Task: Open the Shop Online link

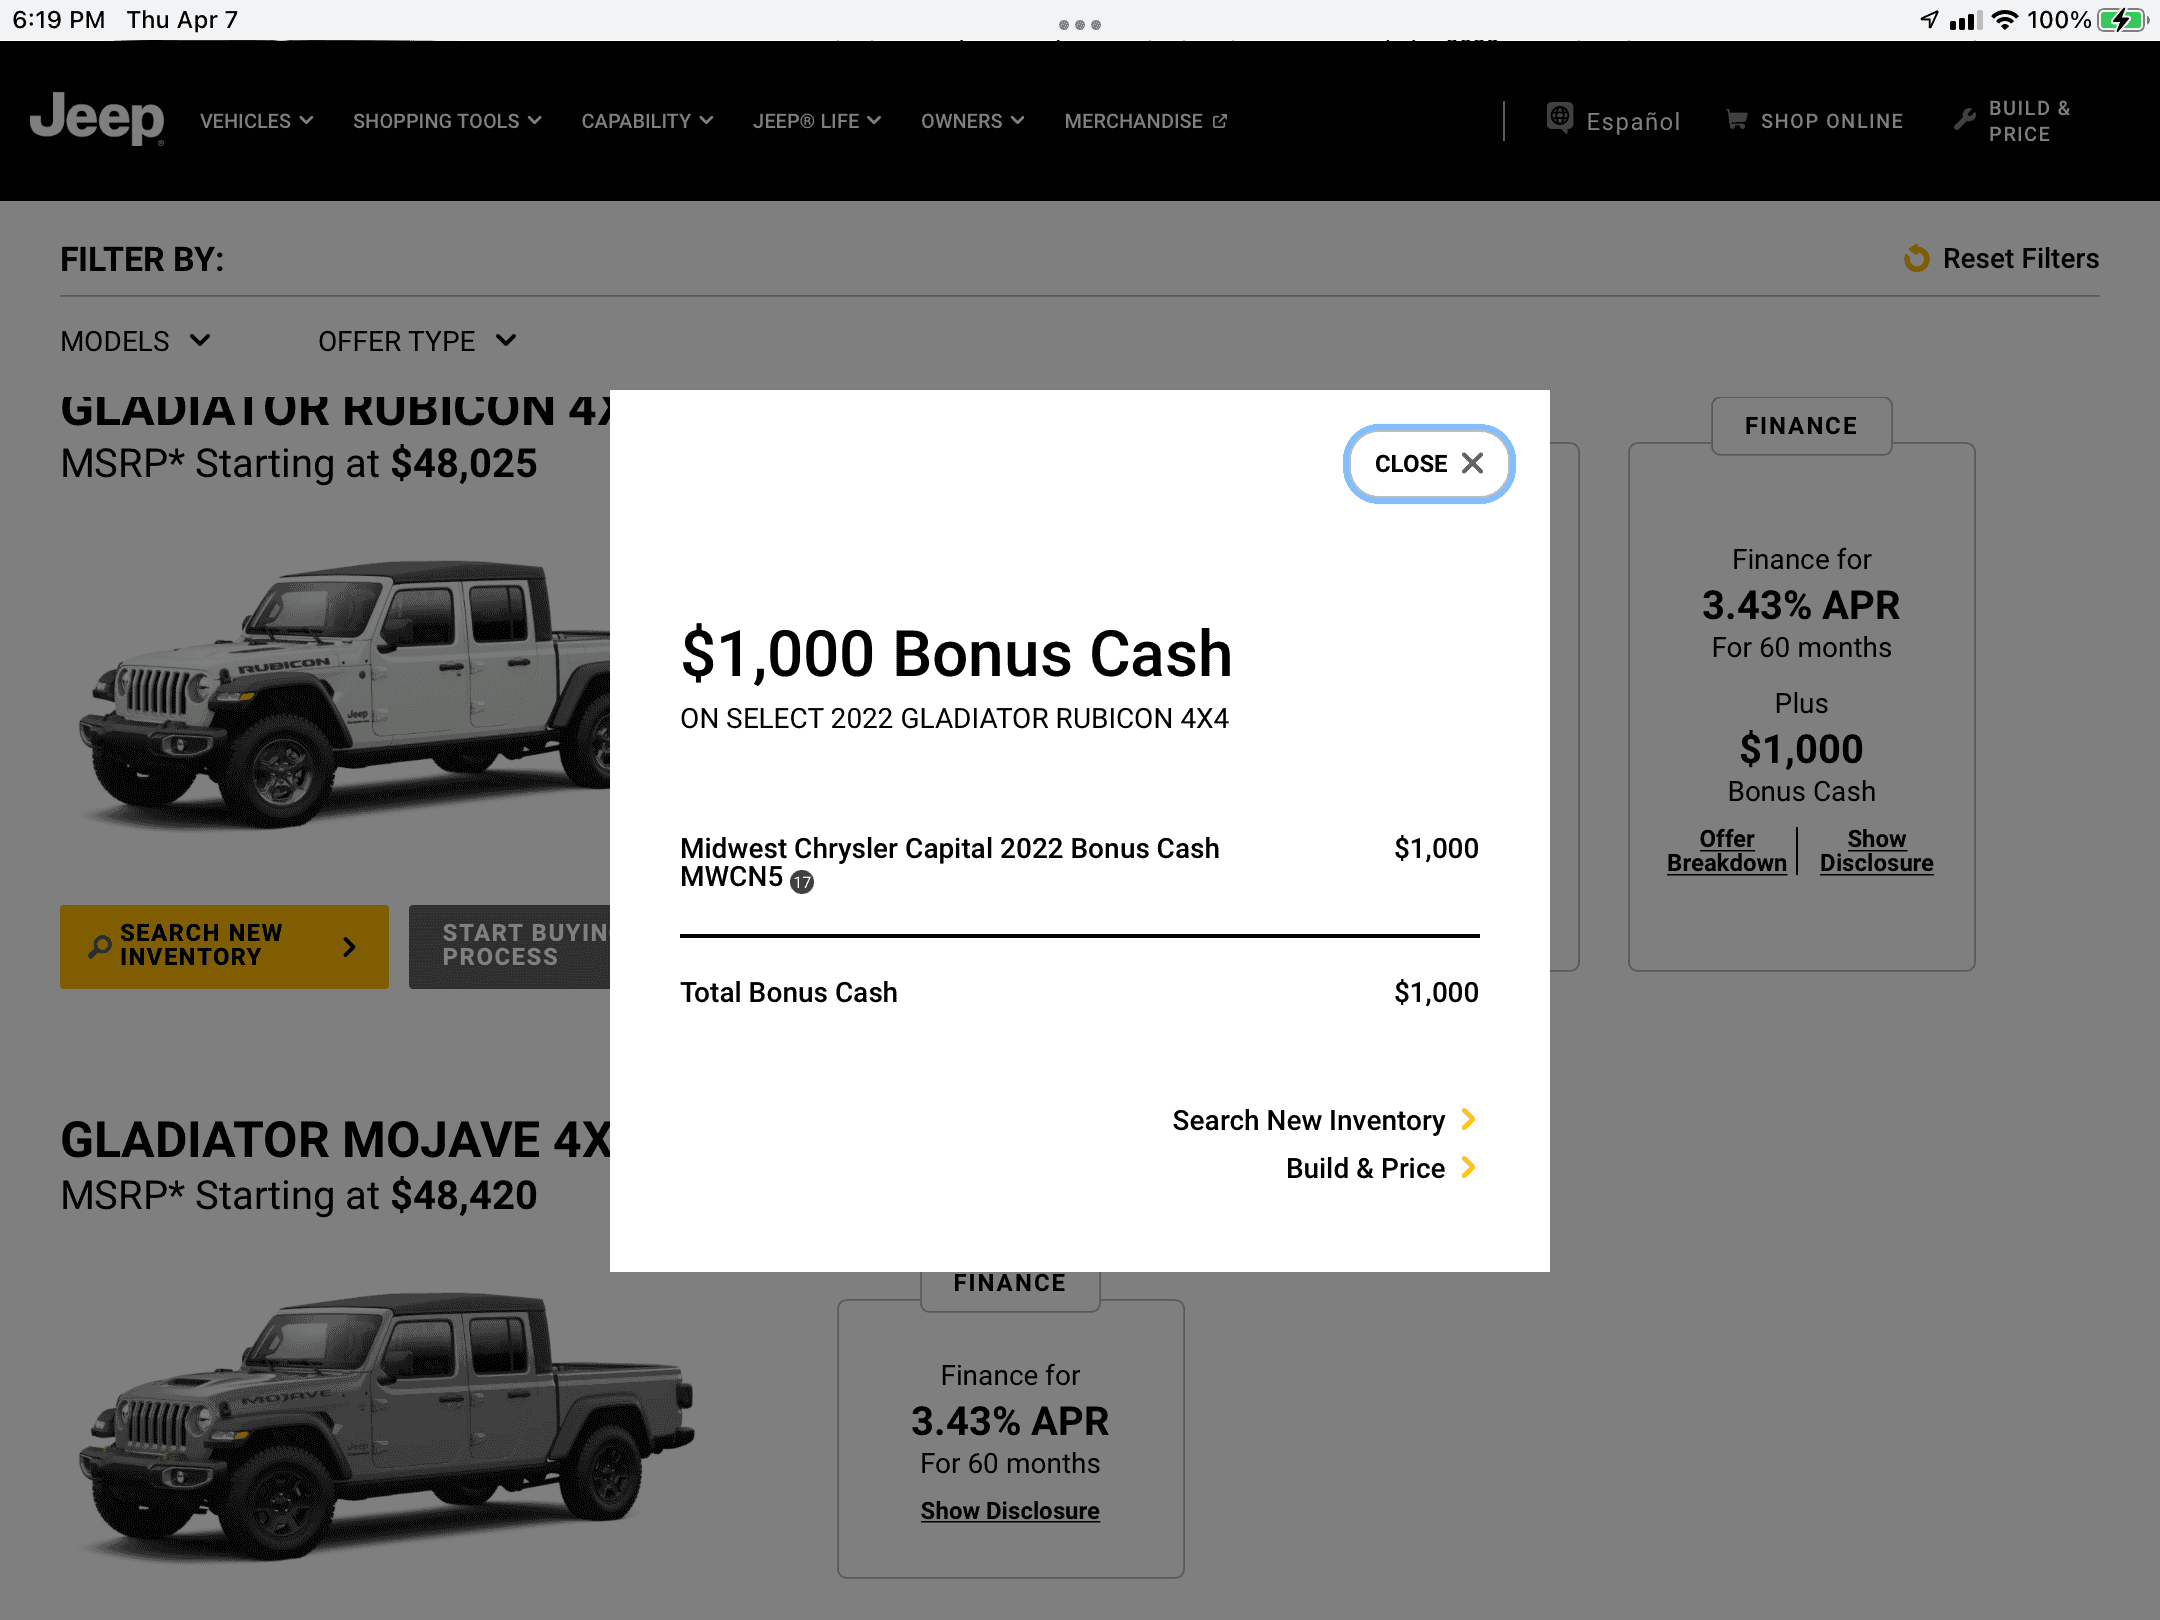Action: click(1832, 121)
